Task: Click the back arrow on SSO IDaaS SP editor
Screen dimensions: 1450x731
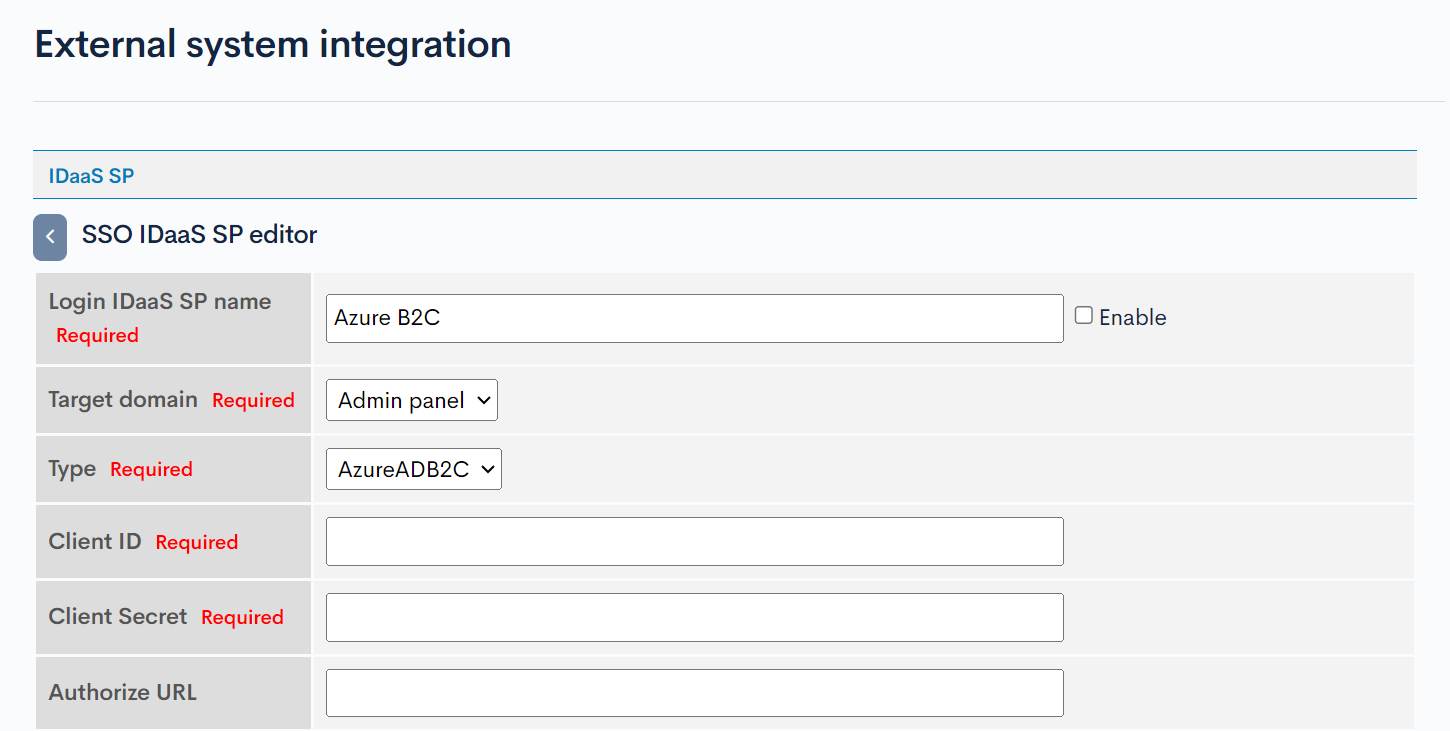Action: (x=49, y=237)
